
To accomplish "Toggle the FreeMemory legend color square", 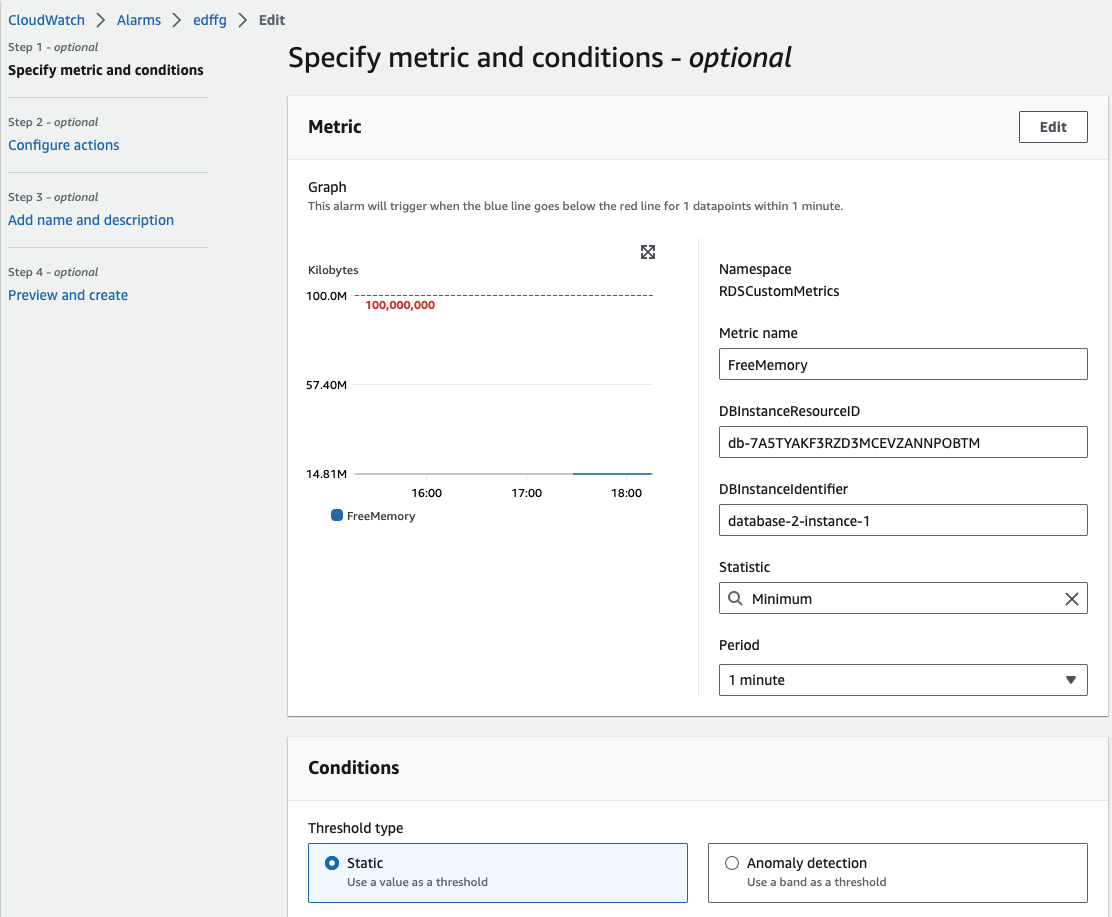I will [x=337, y=516].
